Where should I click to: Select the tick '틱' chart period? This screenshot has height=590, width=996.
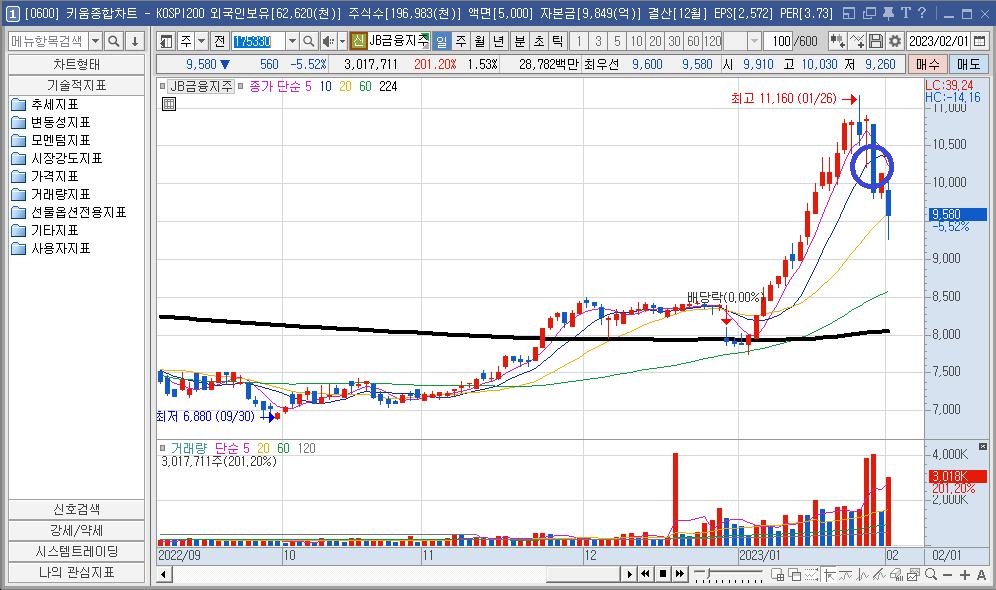(x=558, y=41)
